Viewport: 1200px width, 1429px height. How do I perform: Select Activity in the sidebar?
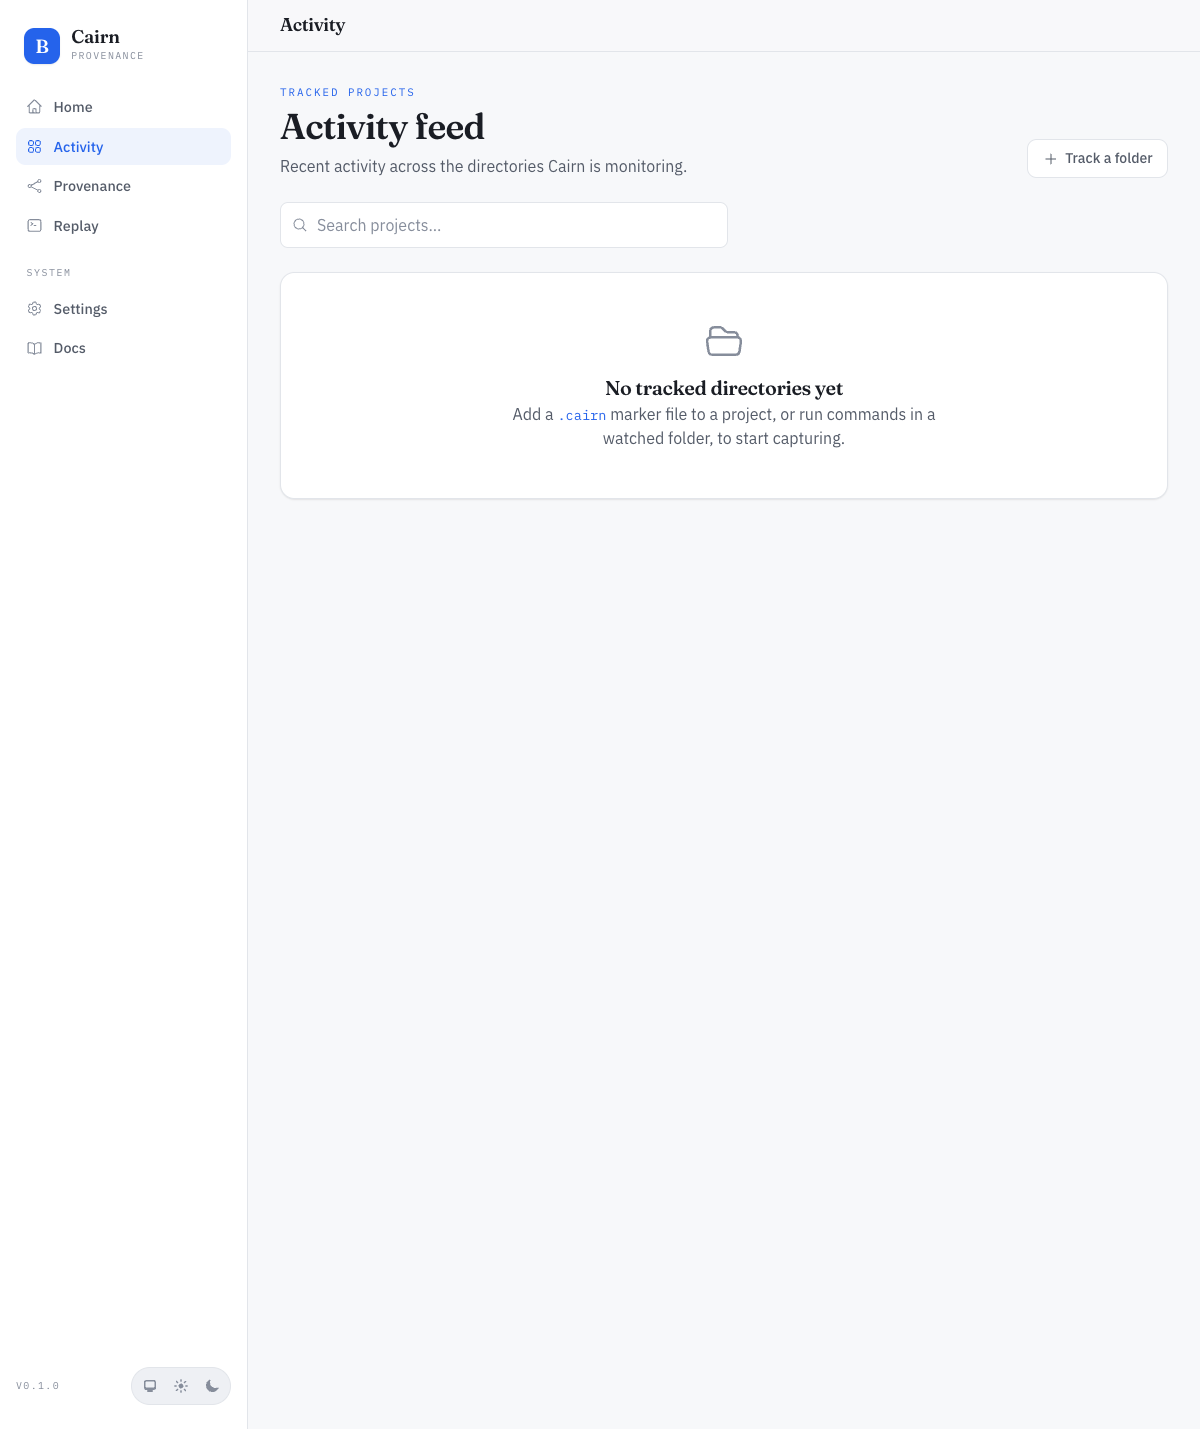[x=123, y=147]
